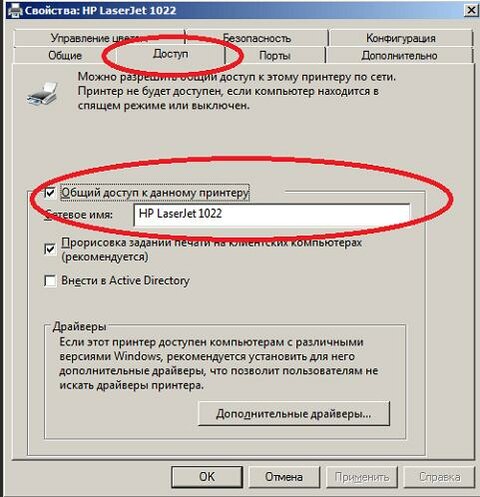480x497 pixels.
Task: Toggle Прорисовка заданий печати на клиентских компьютерах
Action: tap(50, 249)
